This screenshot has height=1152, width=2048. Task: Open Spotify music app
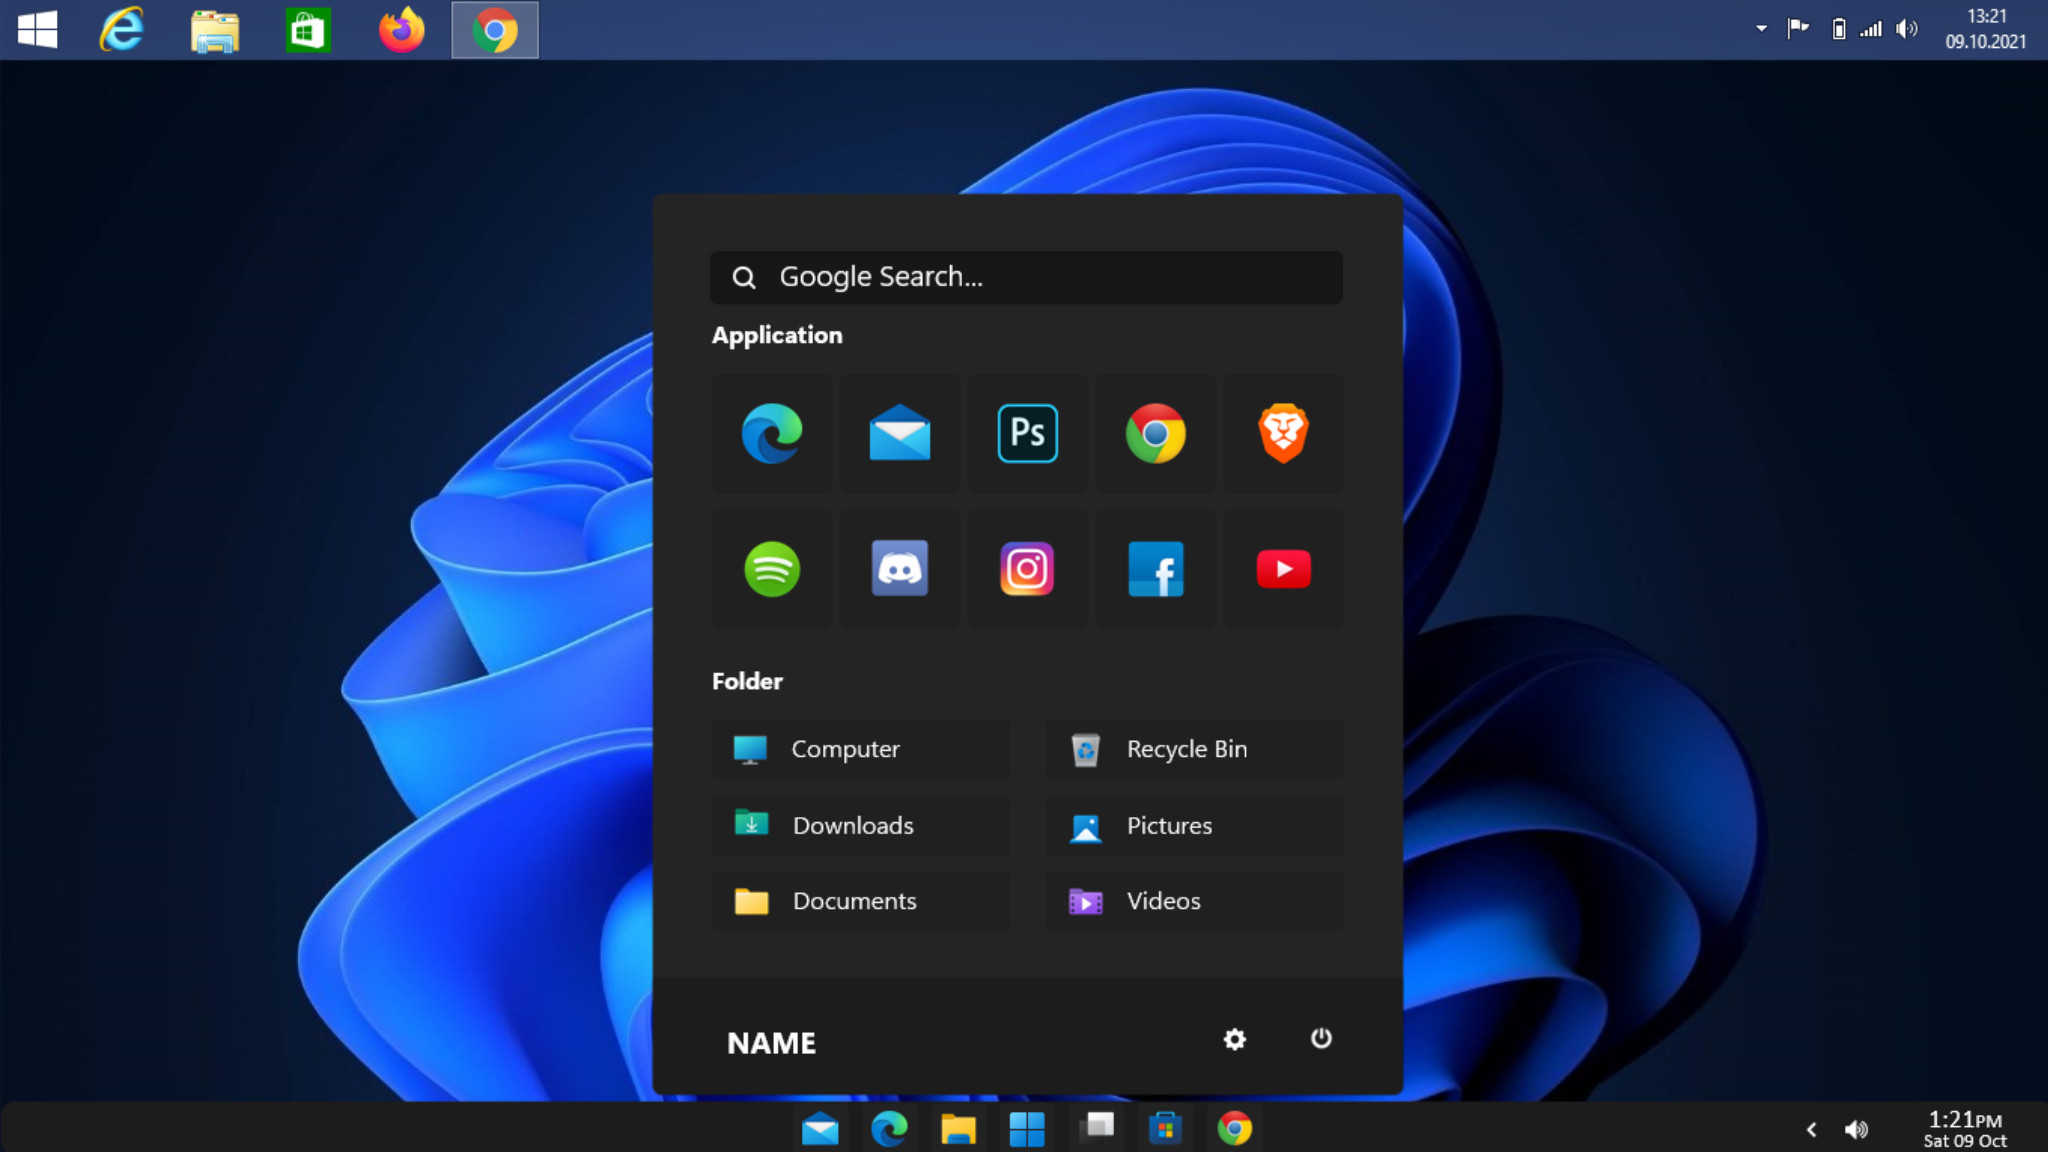click(x=772, y=568)
